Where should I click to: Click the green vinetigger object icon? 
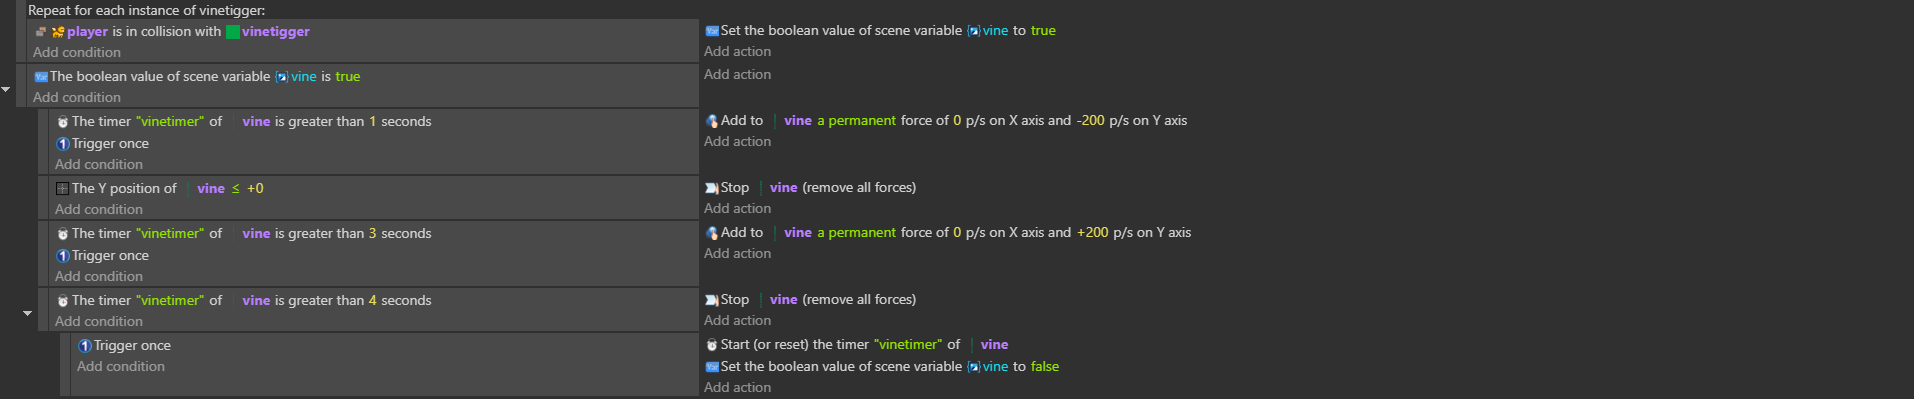pyautogui.click(x=233, y=32)
